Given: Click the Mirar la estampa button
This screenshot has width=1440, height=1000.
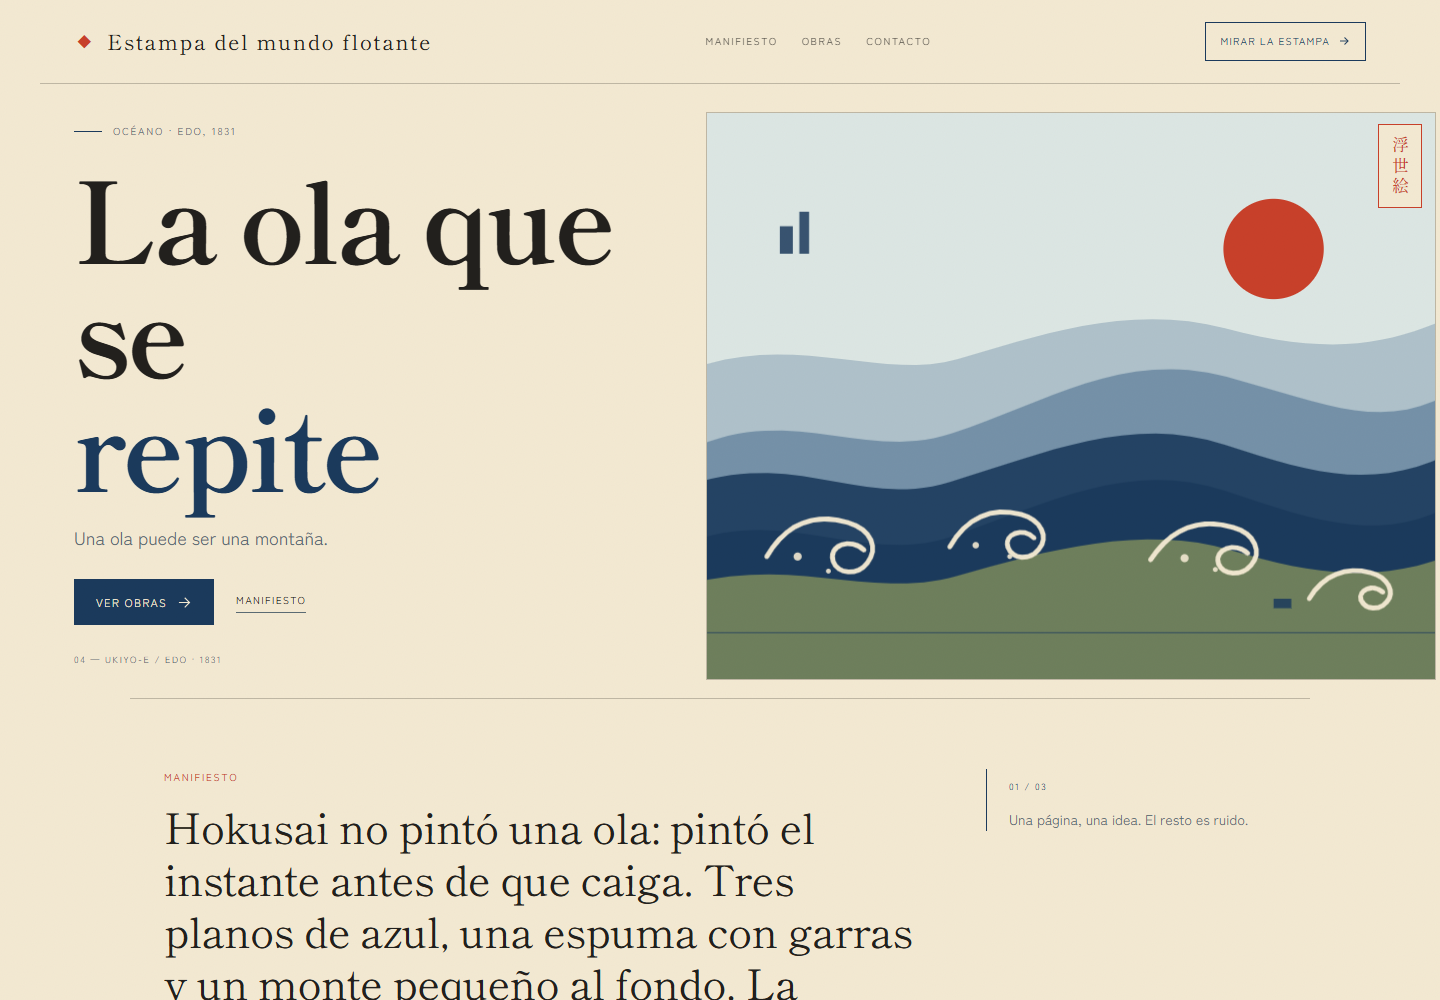Looking at the screenshot, I should (x=1285, y=41).
